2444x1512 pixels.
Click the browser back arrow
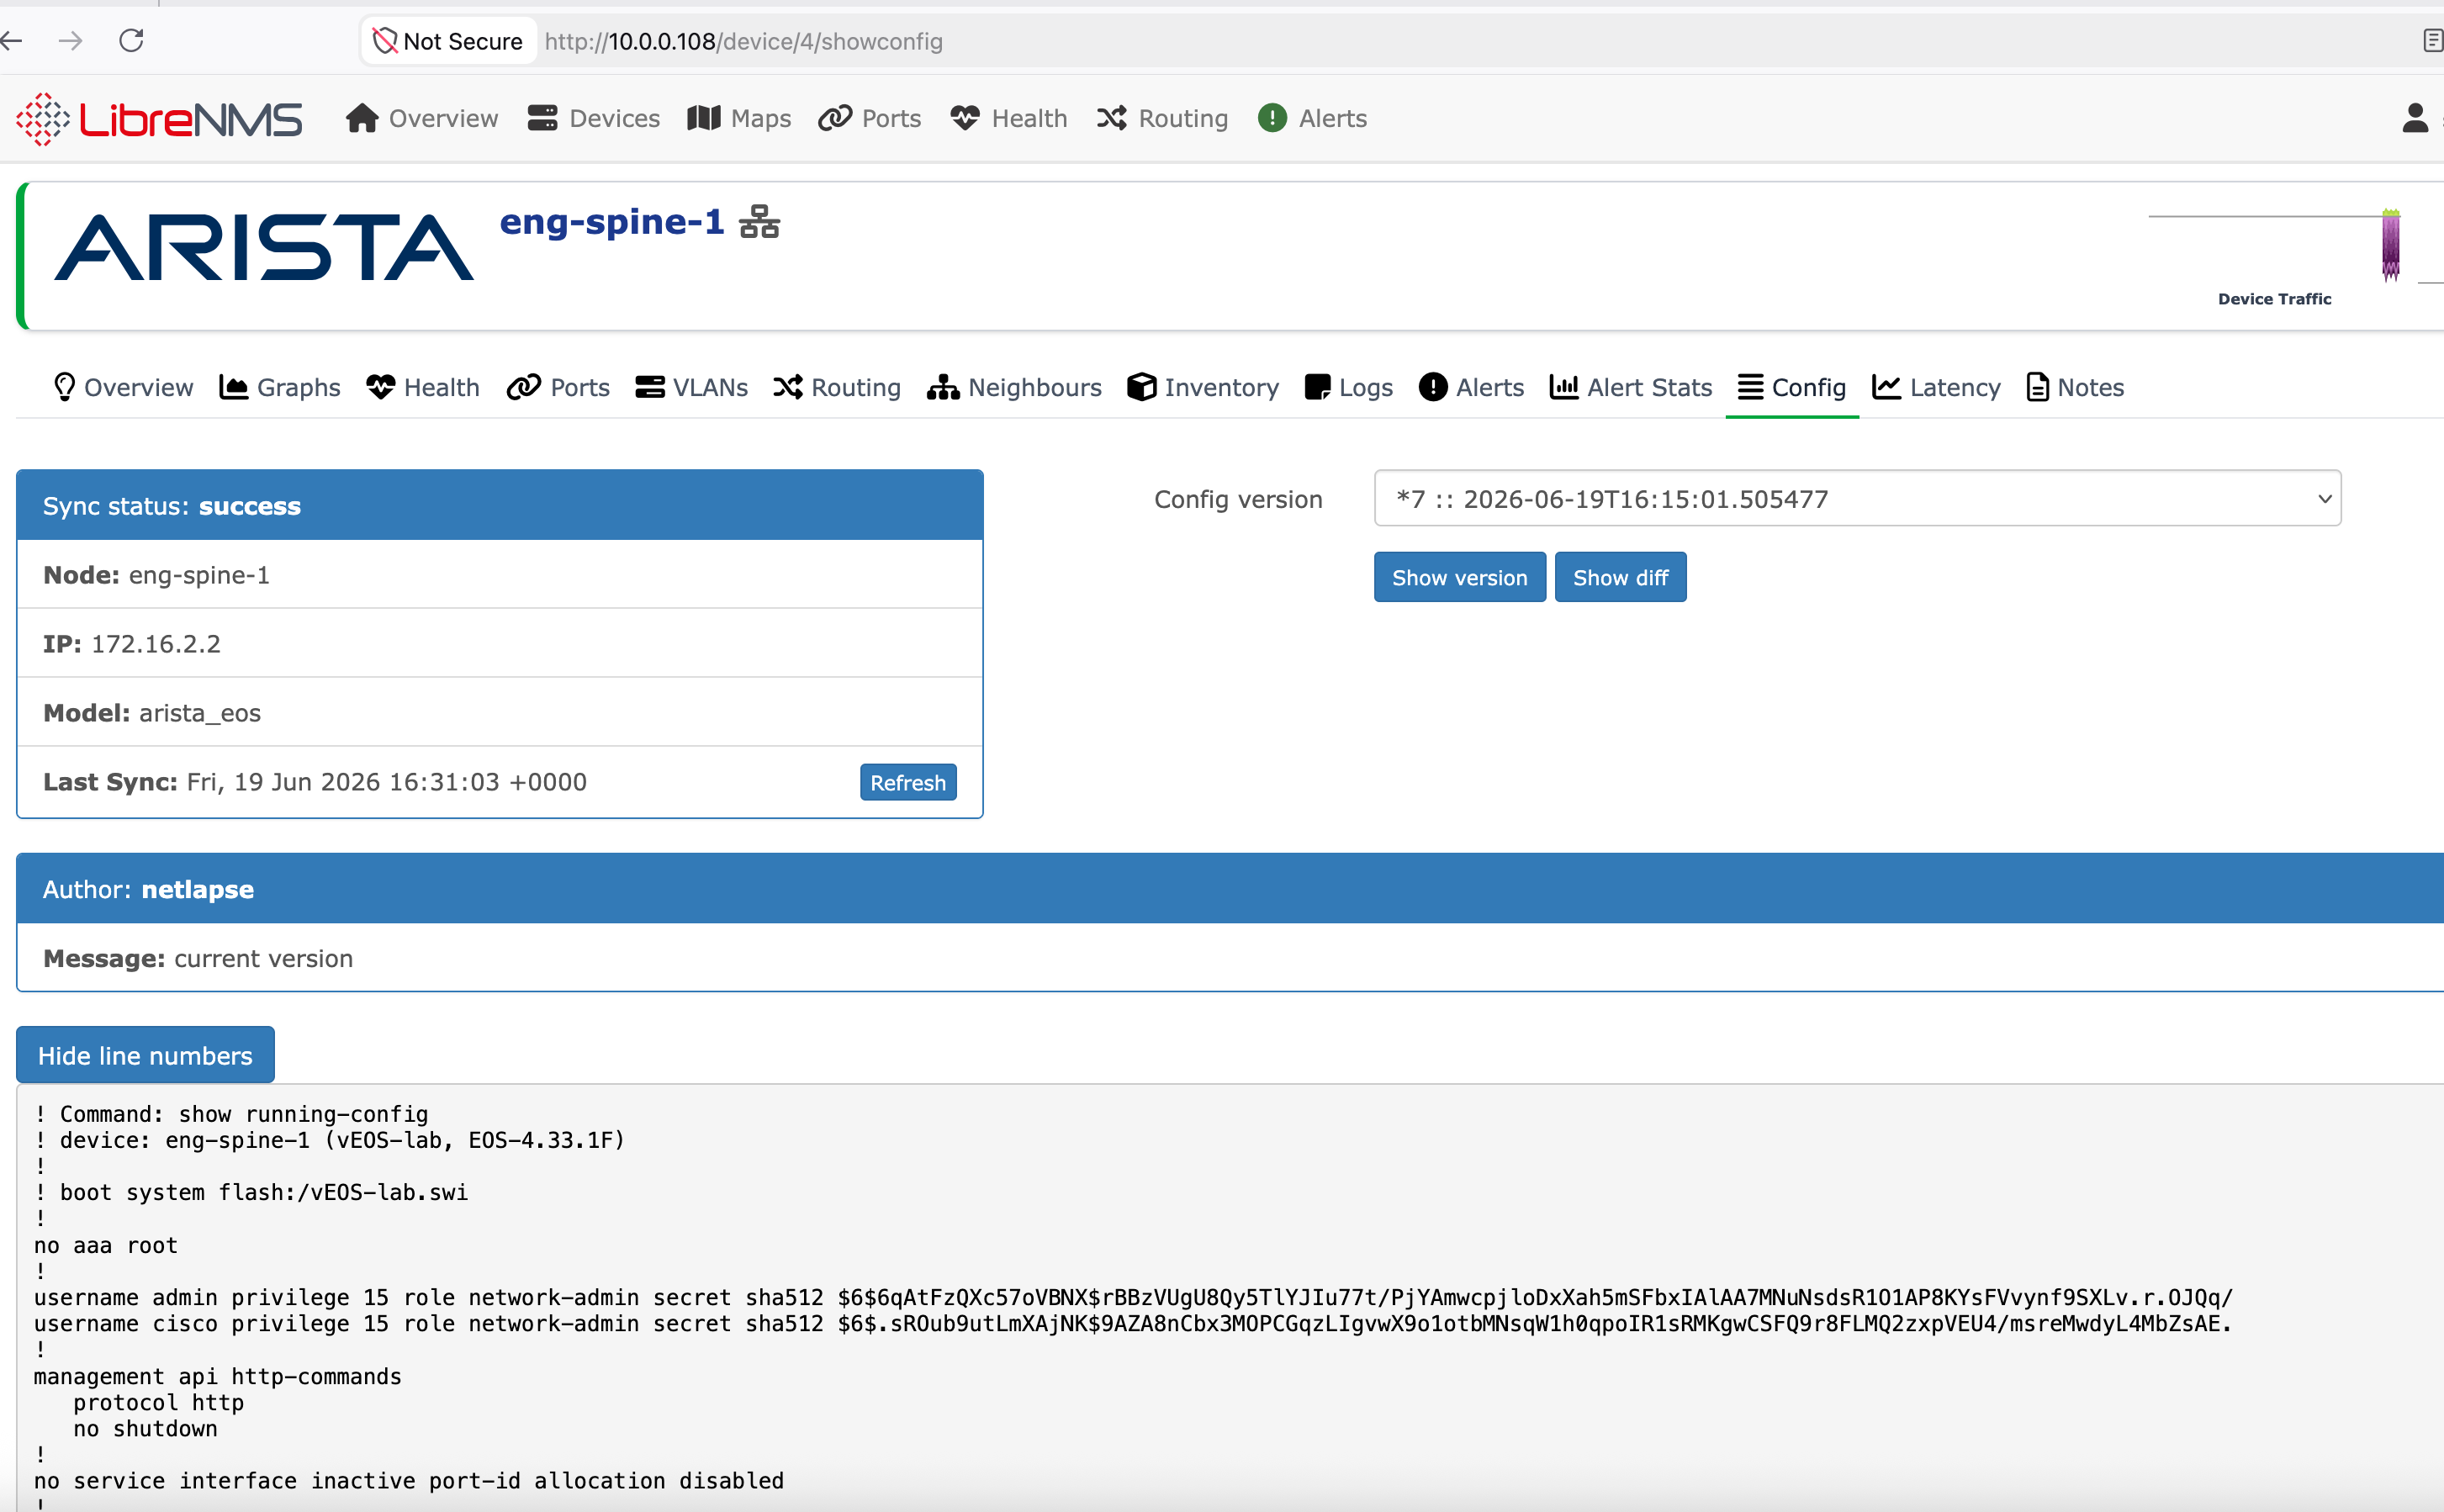pos(12,41)
